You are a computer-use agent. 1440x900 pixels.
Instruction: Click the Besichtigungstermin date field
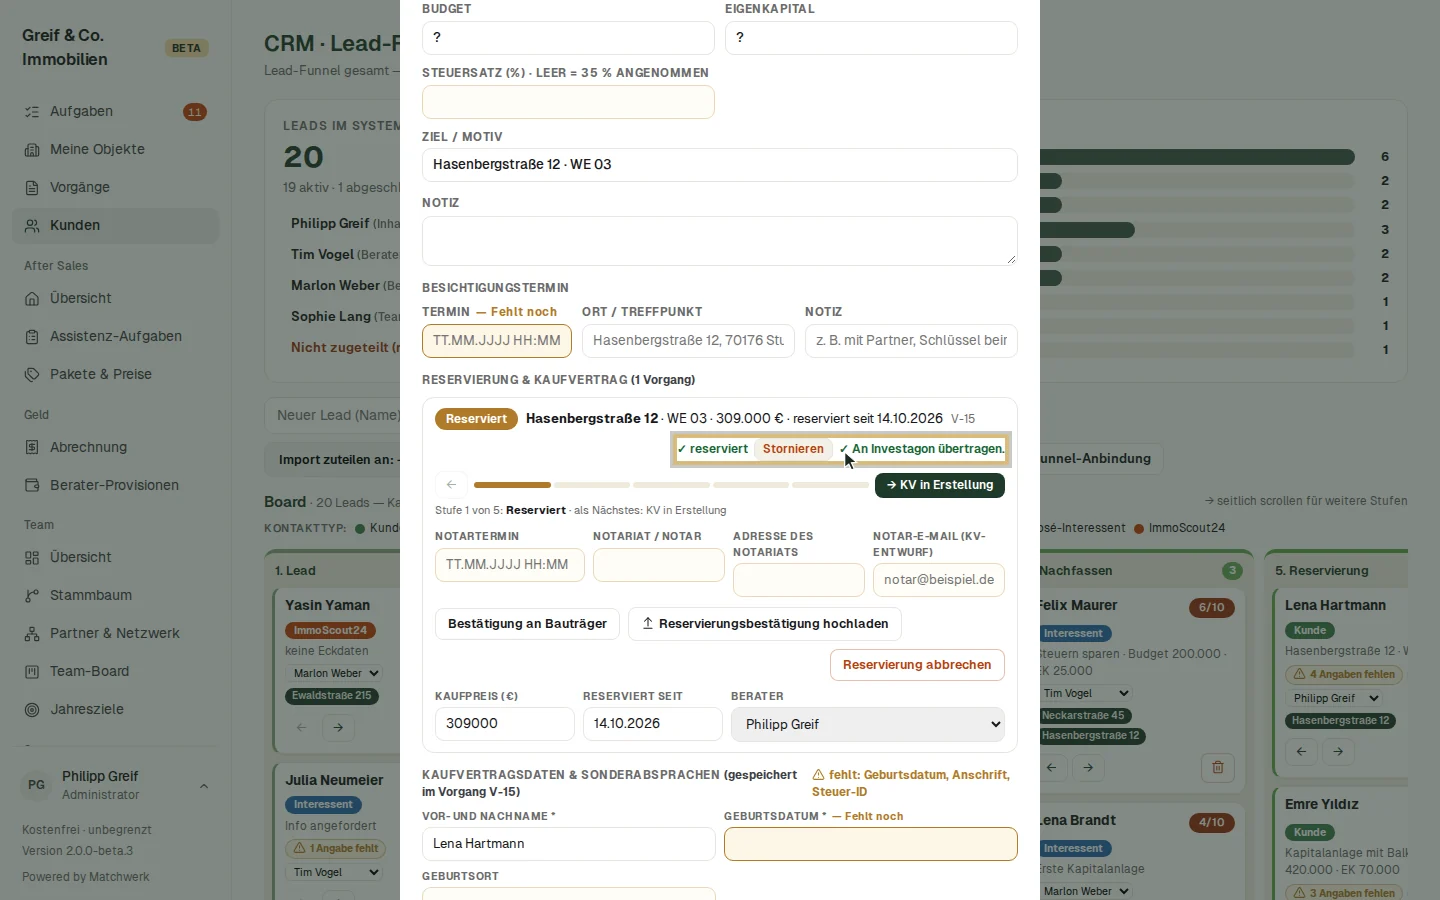pyautogui.click(x=497, y=341)
